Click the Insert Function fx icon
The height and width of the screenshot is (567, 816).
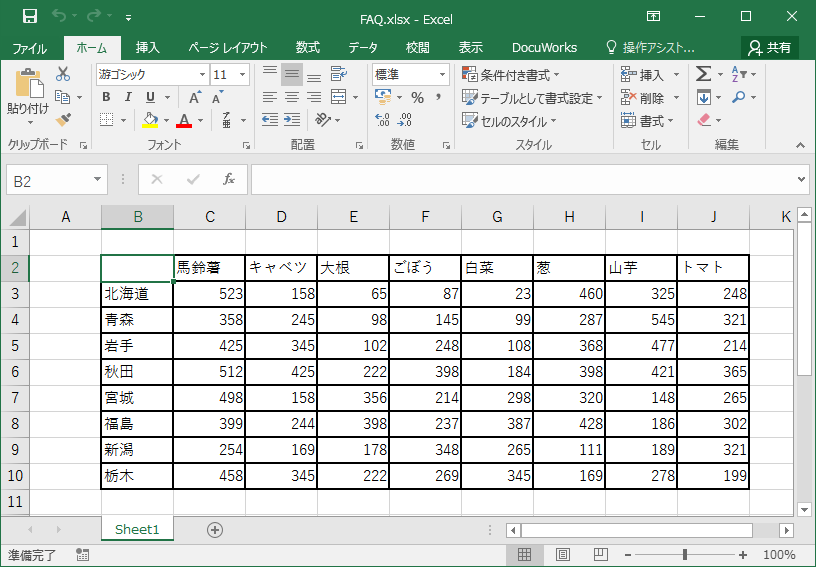tap(228, 179)
